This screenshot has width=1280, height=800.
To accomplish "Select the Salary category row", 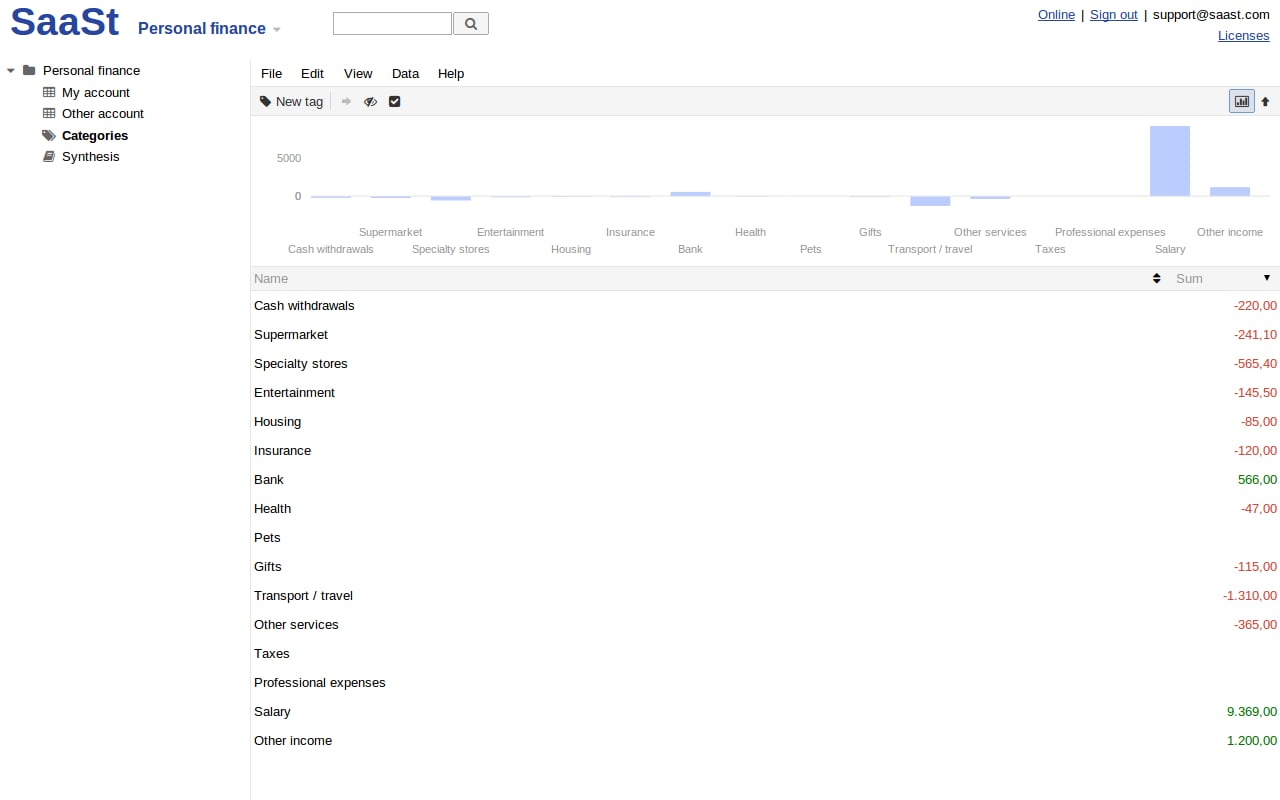I will coord(765,712).
